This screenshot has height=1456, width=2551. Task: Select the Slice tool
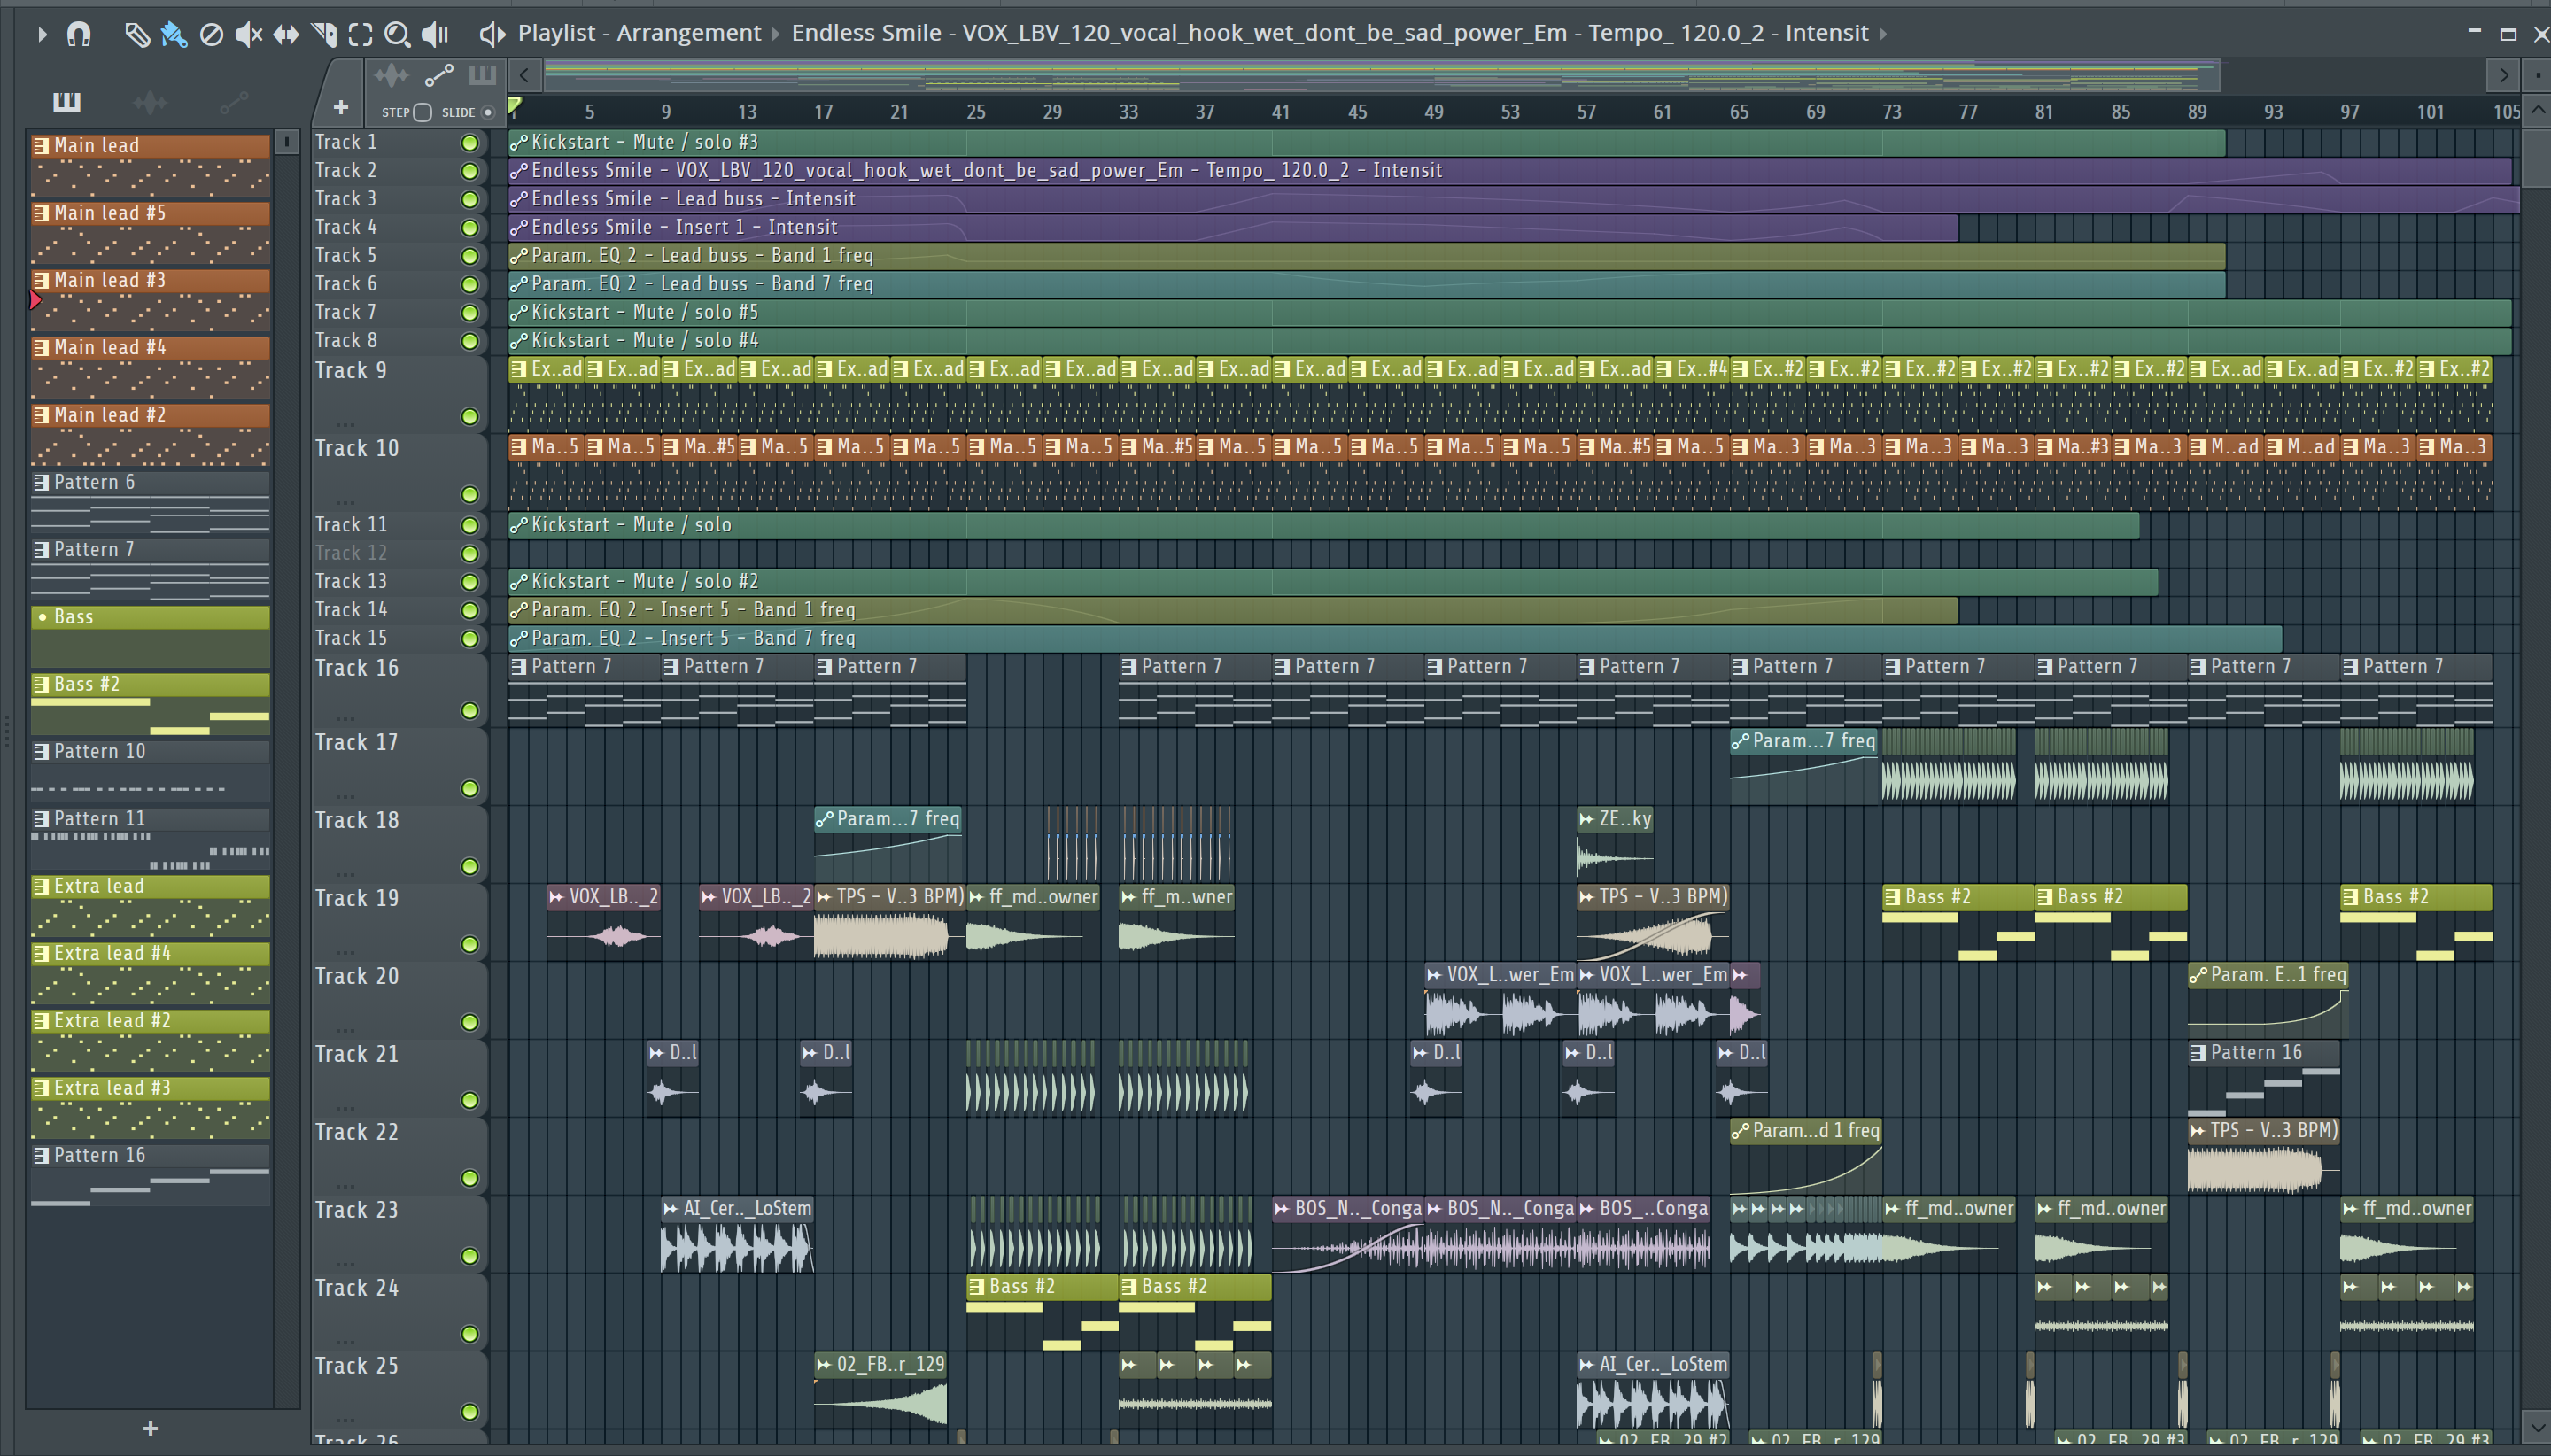323,34
